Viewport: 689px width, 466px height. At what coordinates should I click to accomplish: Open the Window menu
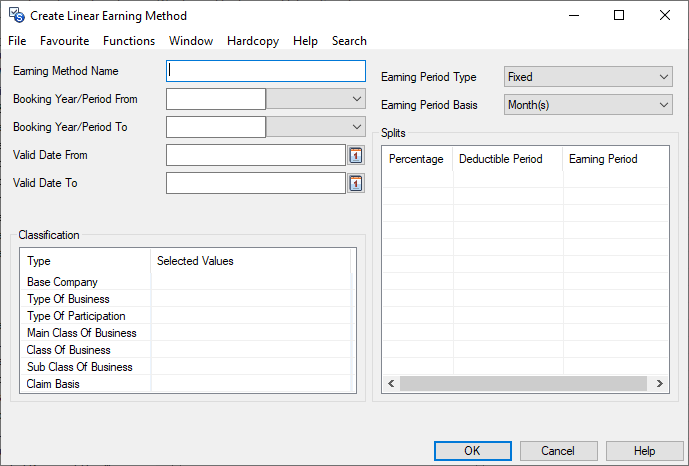[191, 41]
